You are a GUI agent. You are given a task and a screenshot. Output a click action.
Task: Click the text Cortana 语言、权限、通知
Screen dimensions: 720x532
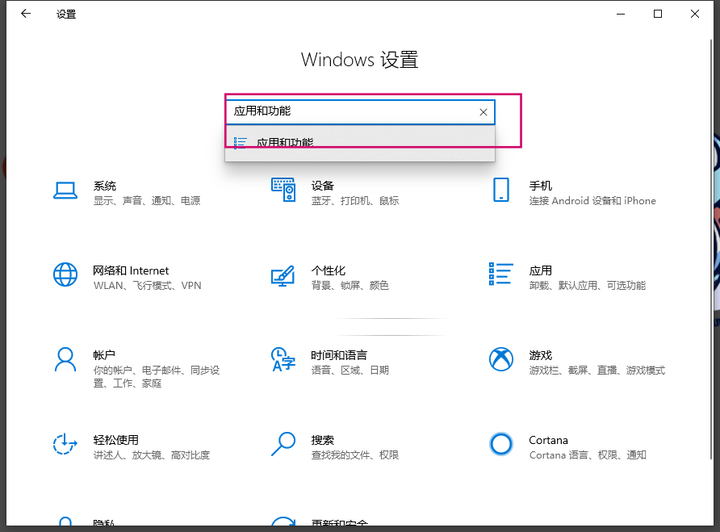(x=588, y=455)
